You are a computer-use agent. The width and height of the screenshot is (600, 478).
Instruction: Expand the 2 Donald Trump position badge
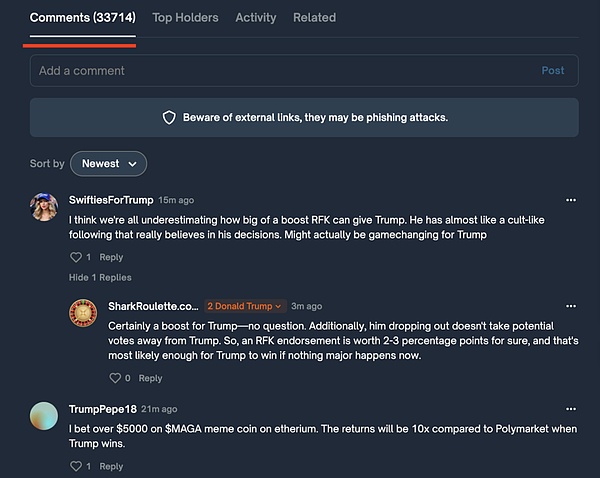245,306
